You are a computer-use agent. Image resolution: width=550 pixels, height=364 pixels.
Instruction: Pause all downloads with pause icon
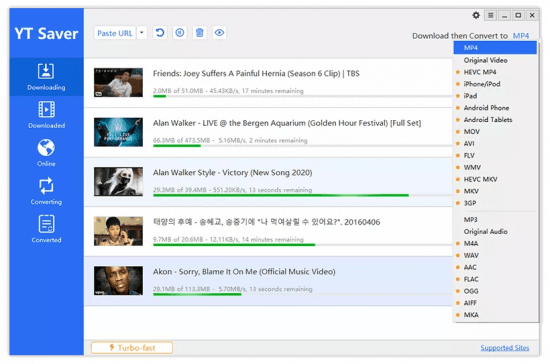click(x=180, y=33)
